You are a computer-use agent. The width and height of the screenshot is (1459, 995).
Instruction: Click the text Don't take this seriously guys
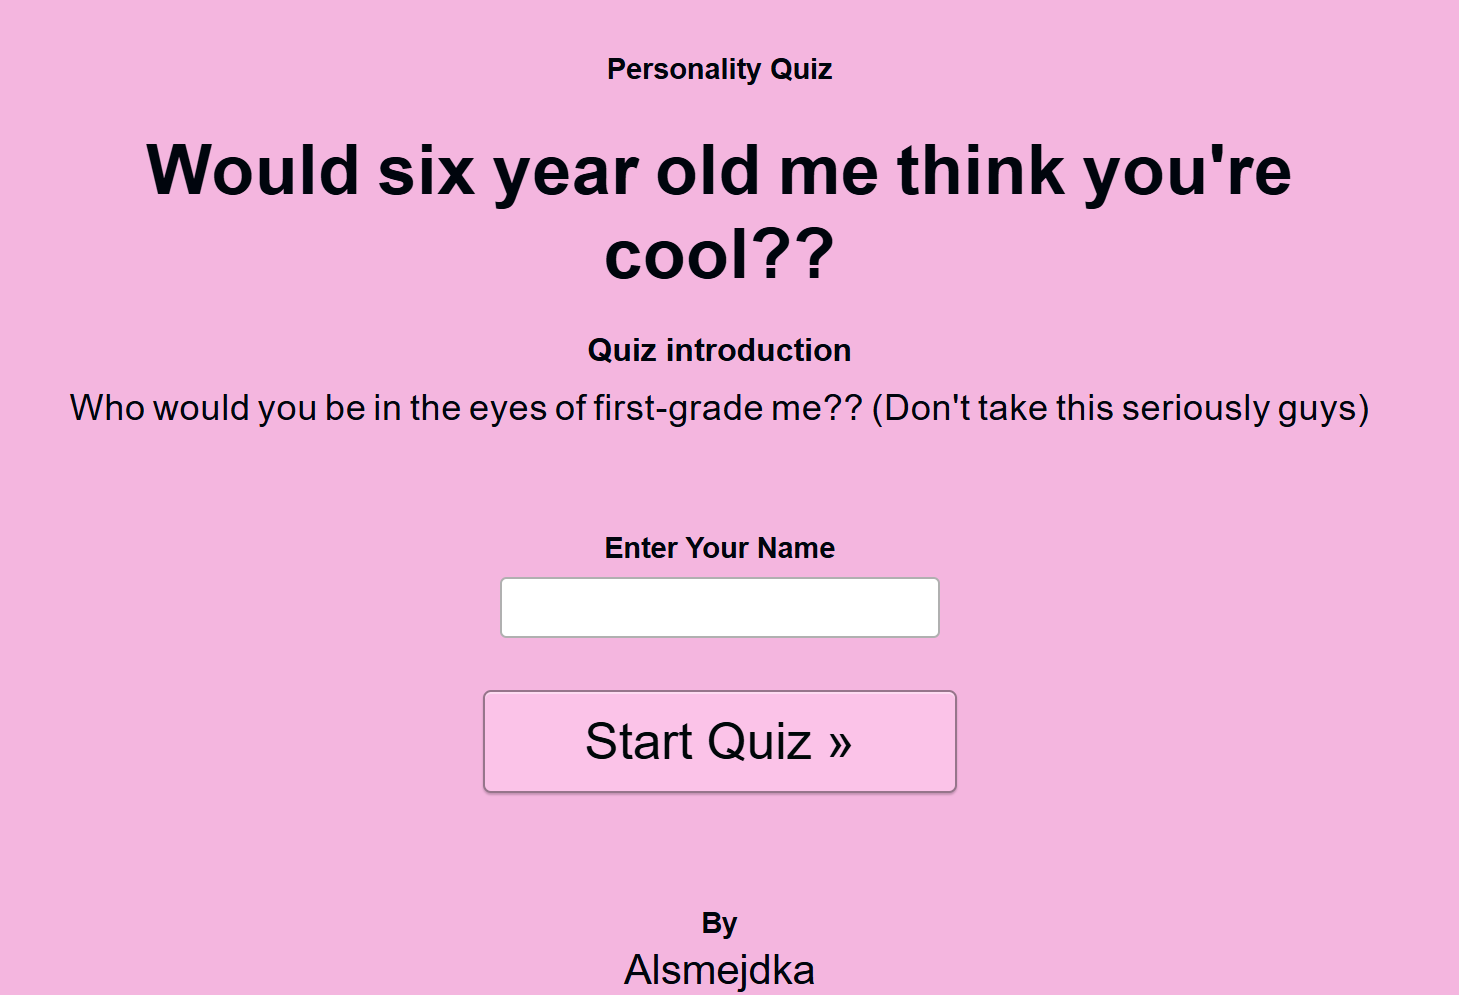pos(1120,408)
